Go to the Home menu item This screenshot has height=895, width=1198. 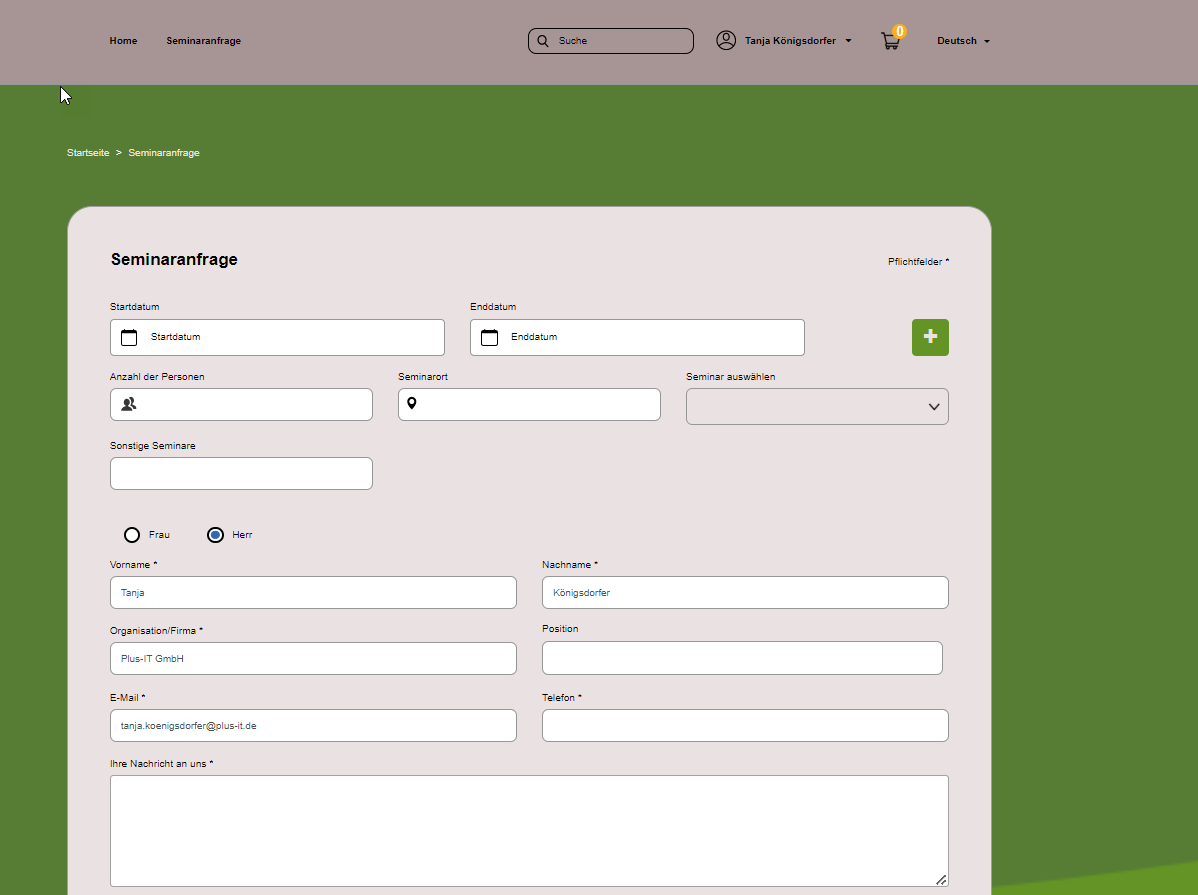(x=123, y=41)
